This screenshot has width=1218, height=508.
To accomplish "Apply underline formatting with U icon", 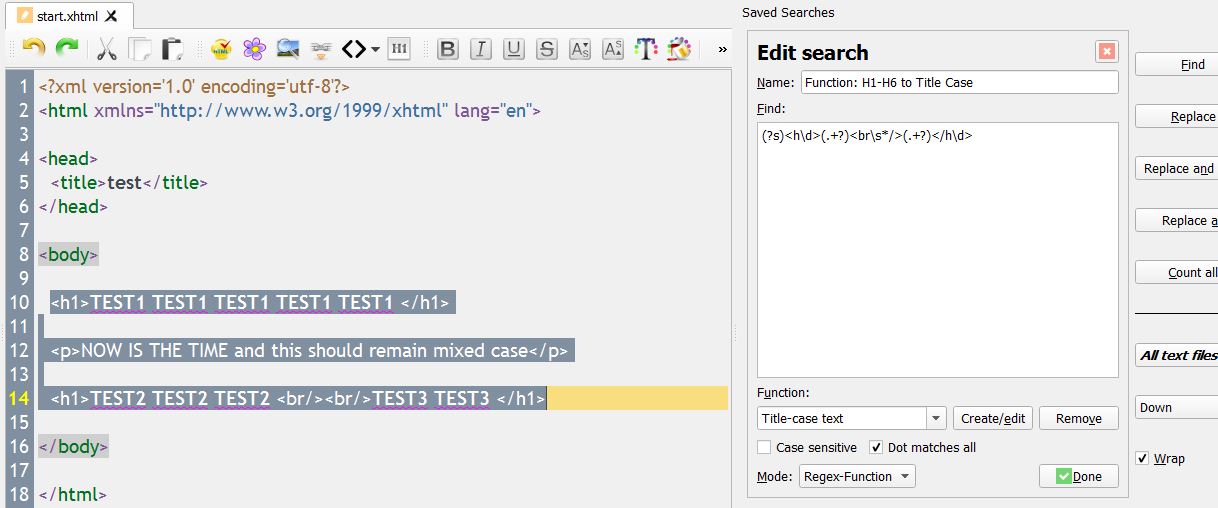I will pyautogui.click(x=513, y=49).
